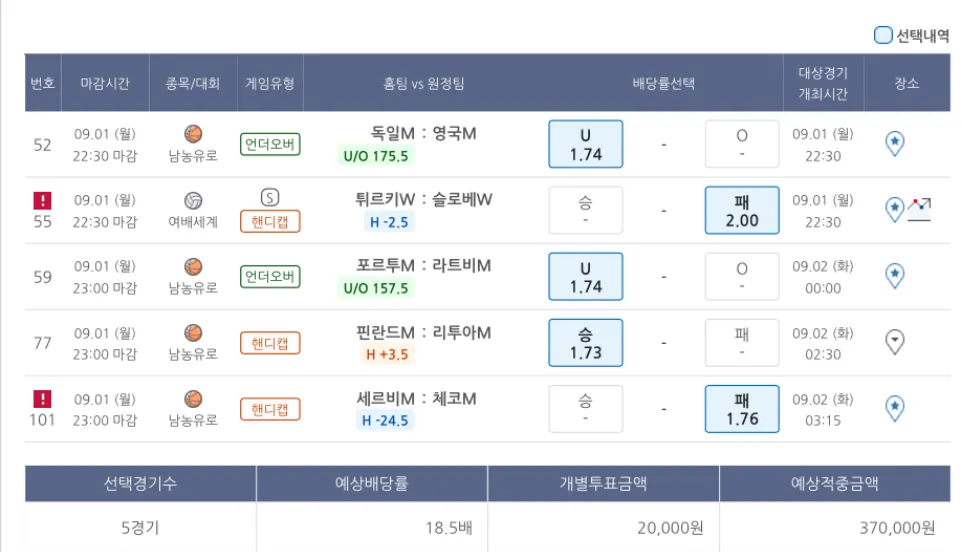The image size is (962, 552).
Task: Click the location pin for match 55
Action: point(895,209)
